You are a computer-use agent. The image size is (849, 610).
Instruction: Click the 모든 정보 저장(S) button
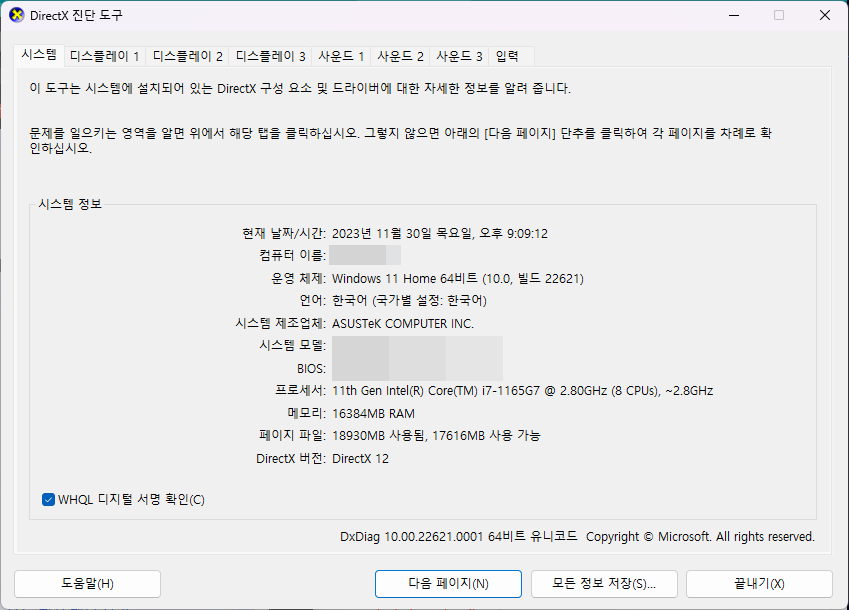click(x=604, y=584)
